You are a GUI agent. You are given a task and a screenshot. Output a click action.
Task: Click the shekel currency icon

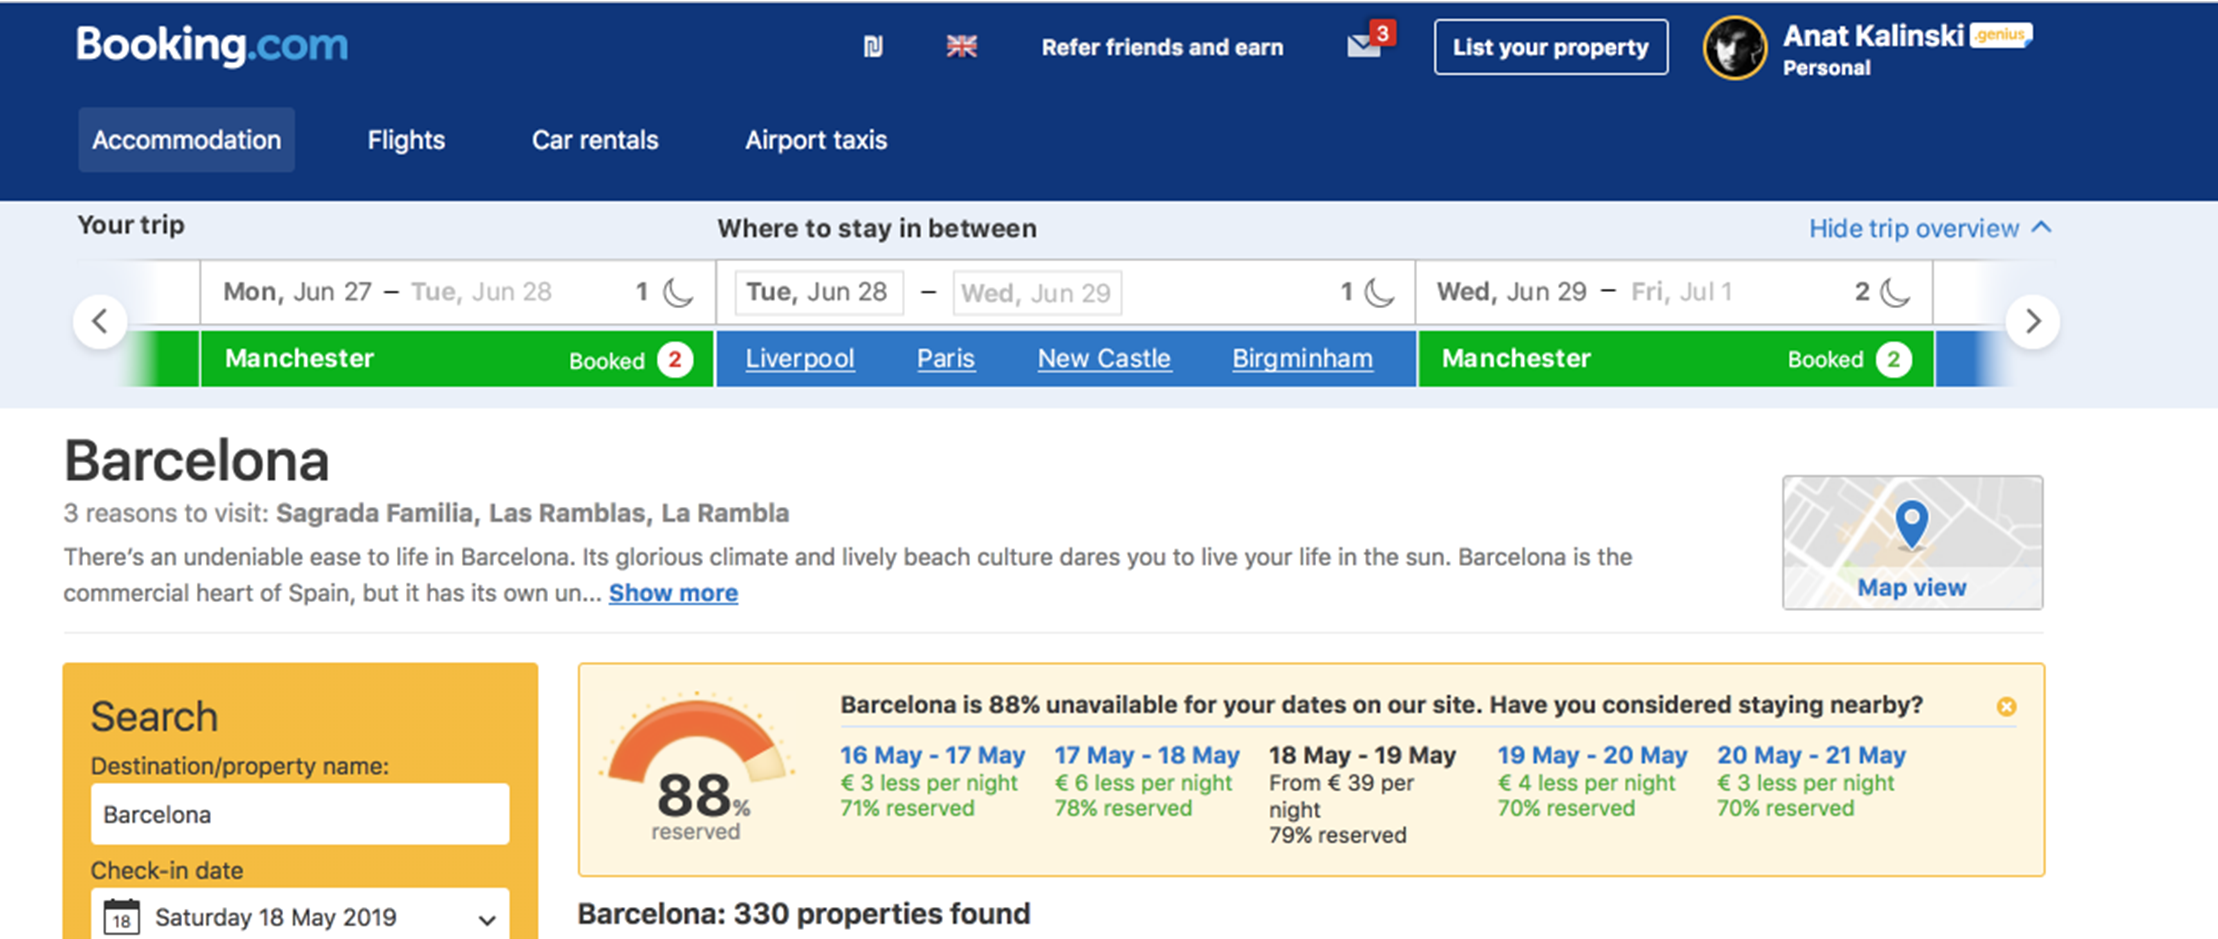873,47
